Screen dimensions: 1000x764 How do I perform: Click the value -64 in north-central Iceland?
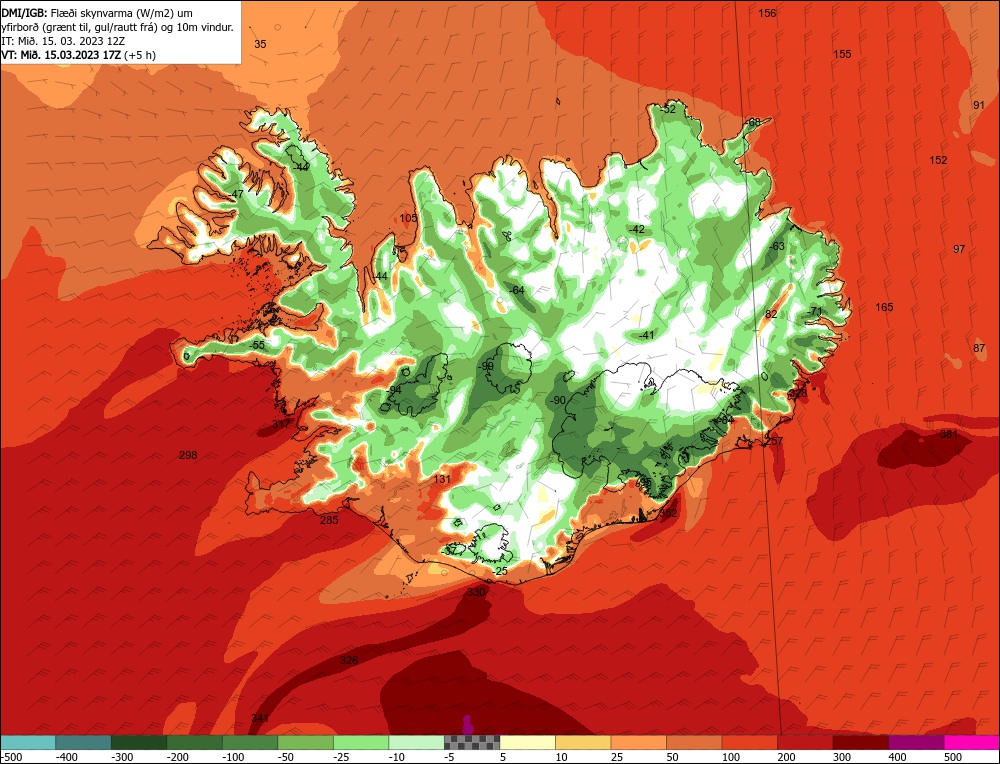point(517,291)
